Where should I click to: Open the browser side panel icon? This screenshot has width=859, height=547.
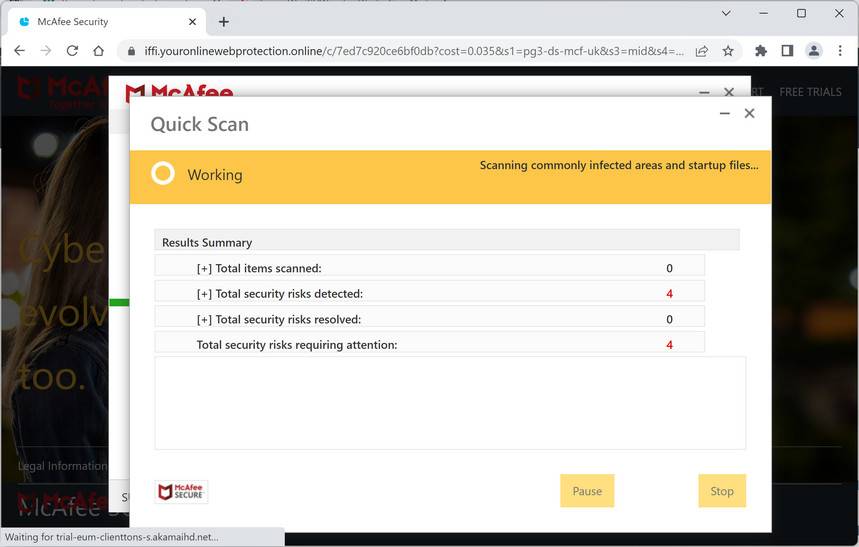coord(787,51)
